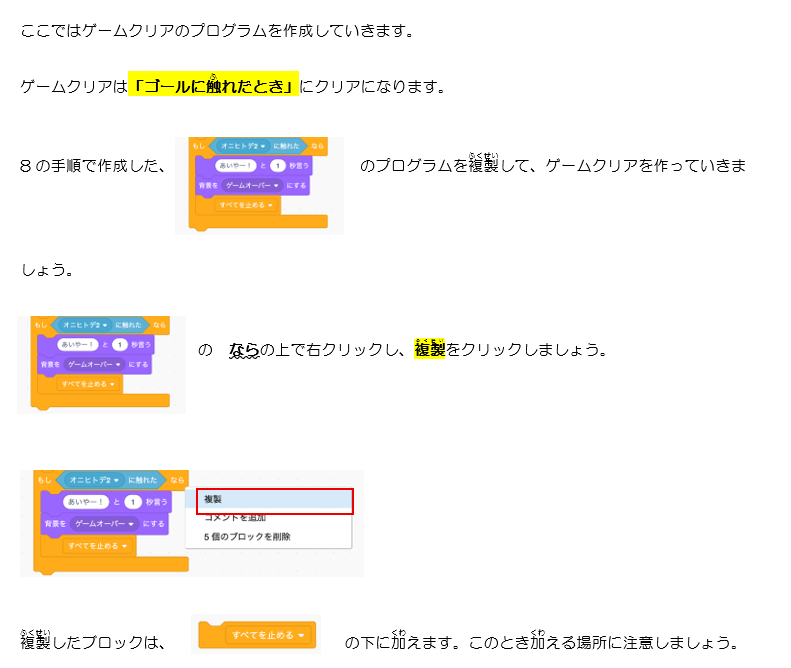The width and height of the screenshot is (791, 668).
Task: Click なら label on block before のならの上で
Action: 158,325
